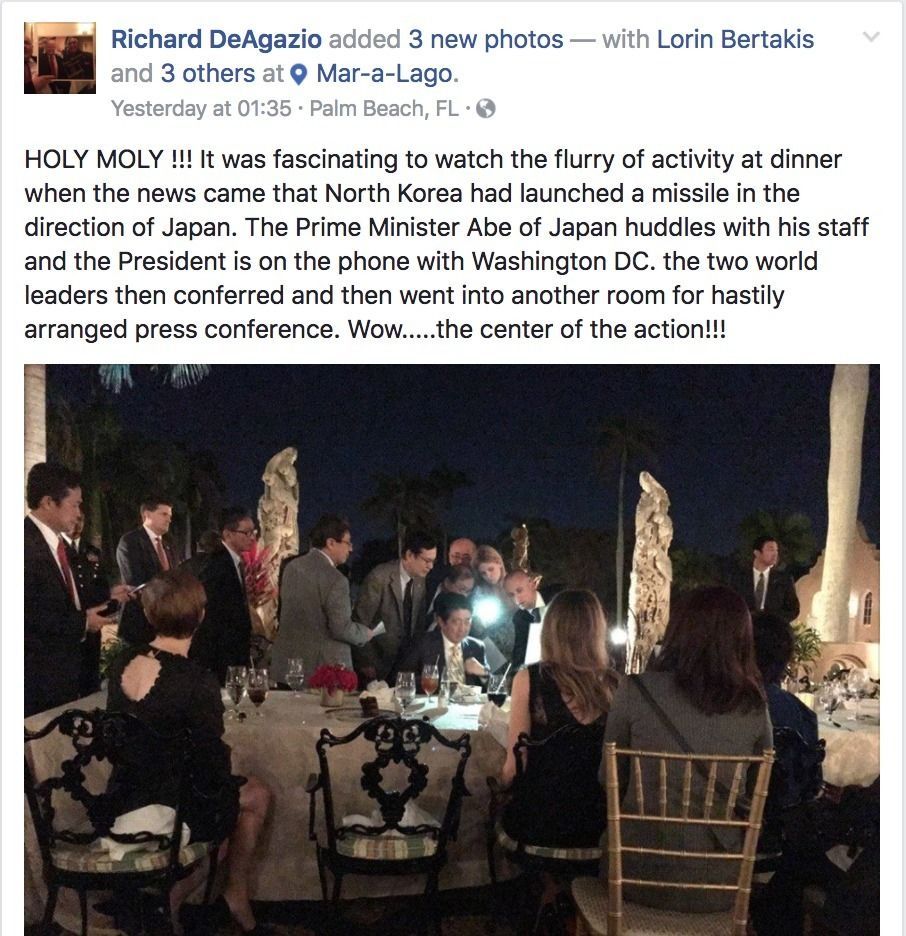906x936 pixels.
Task: Click the location pin icon
Action: 298,75
